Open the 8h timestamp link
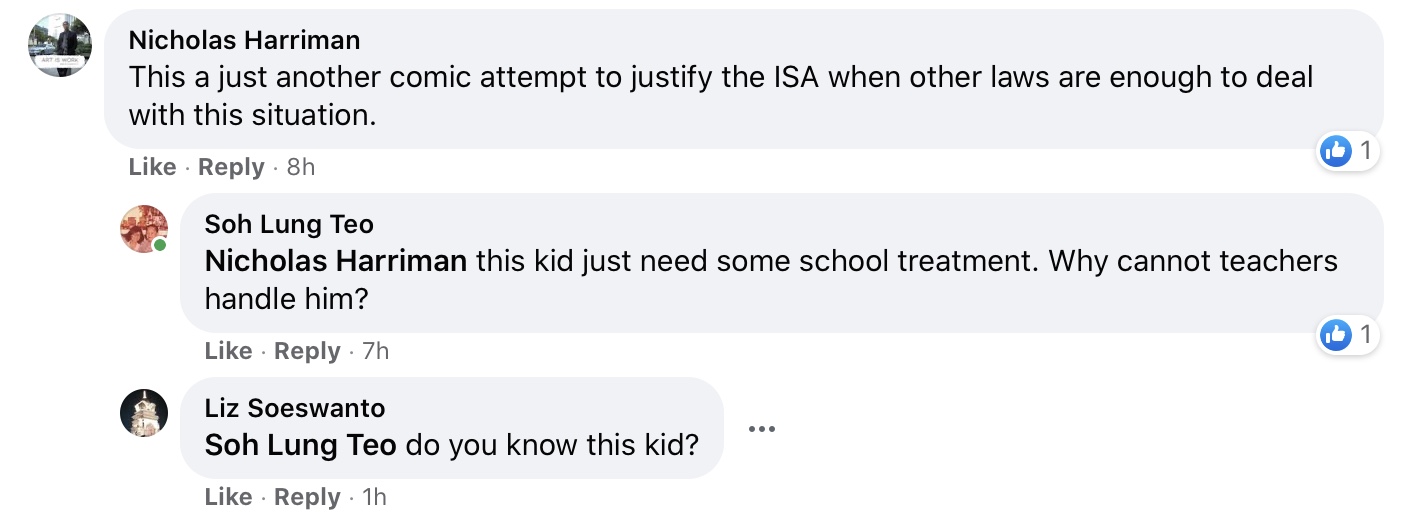The height and width of the screenshot is (517, 1408). 300,167
